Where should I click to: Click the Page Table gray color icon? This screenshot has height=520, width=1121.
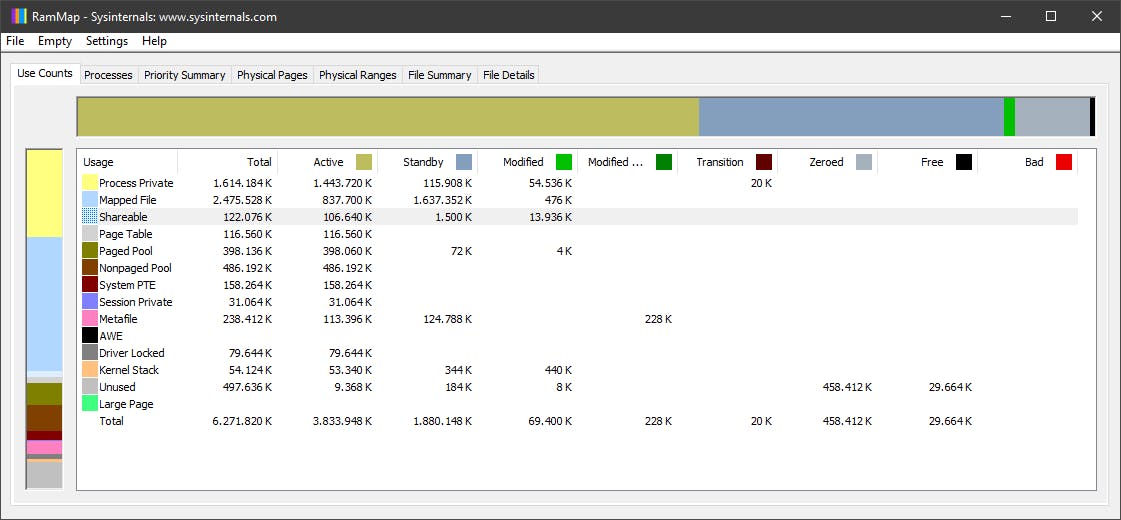[x=89, y=234]
